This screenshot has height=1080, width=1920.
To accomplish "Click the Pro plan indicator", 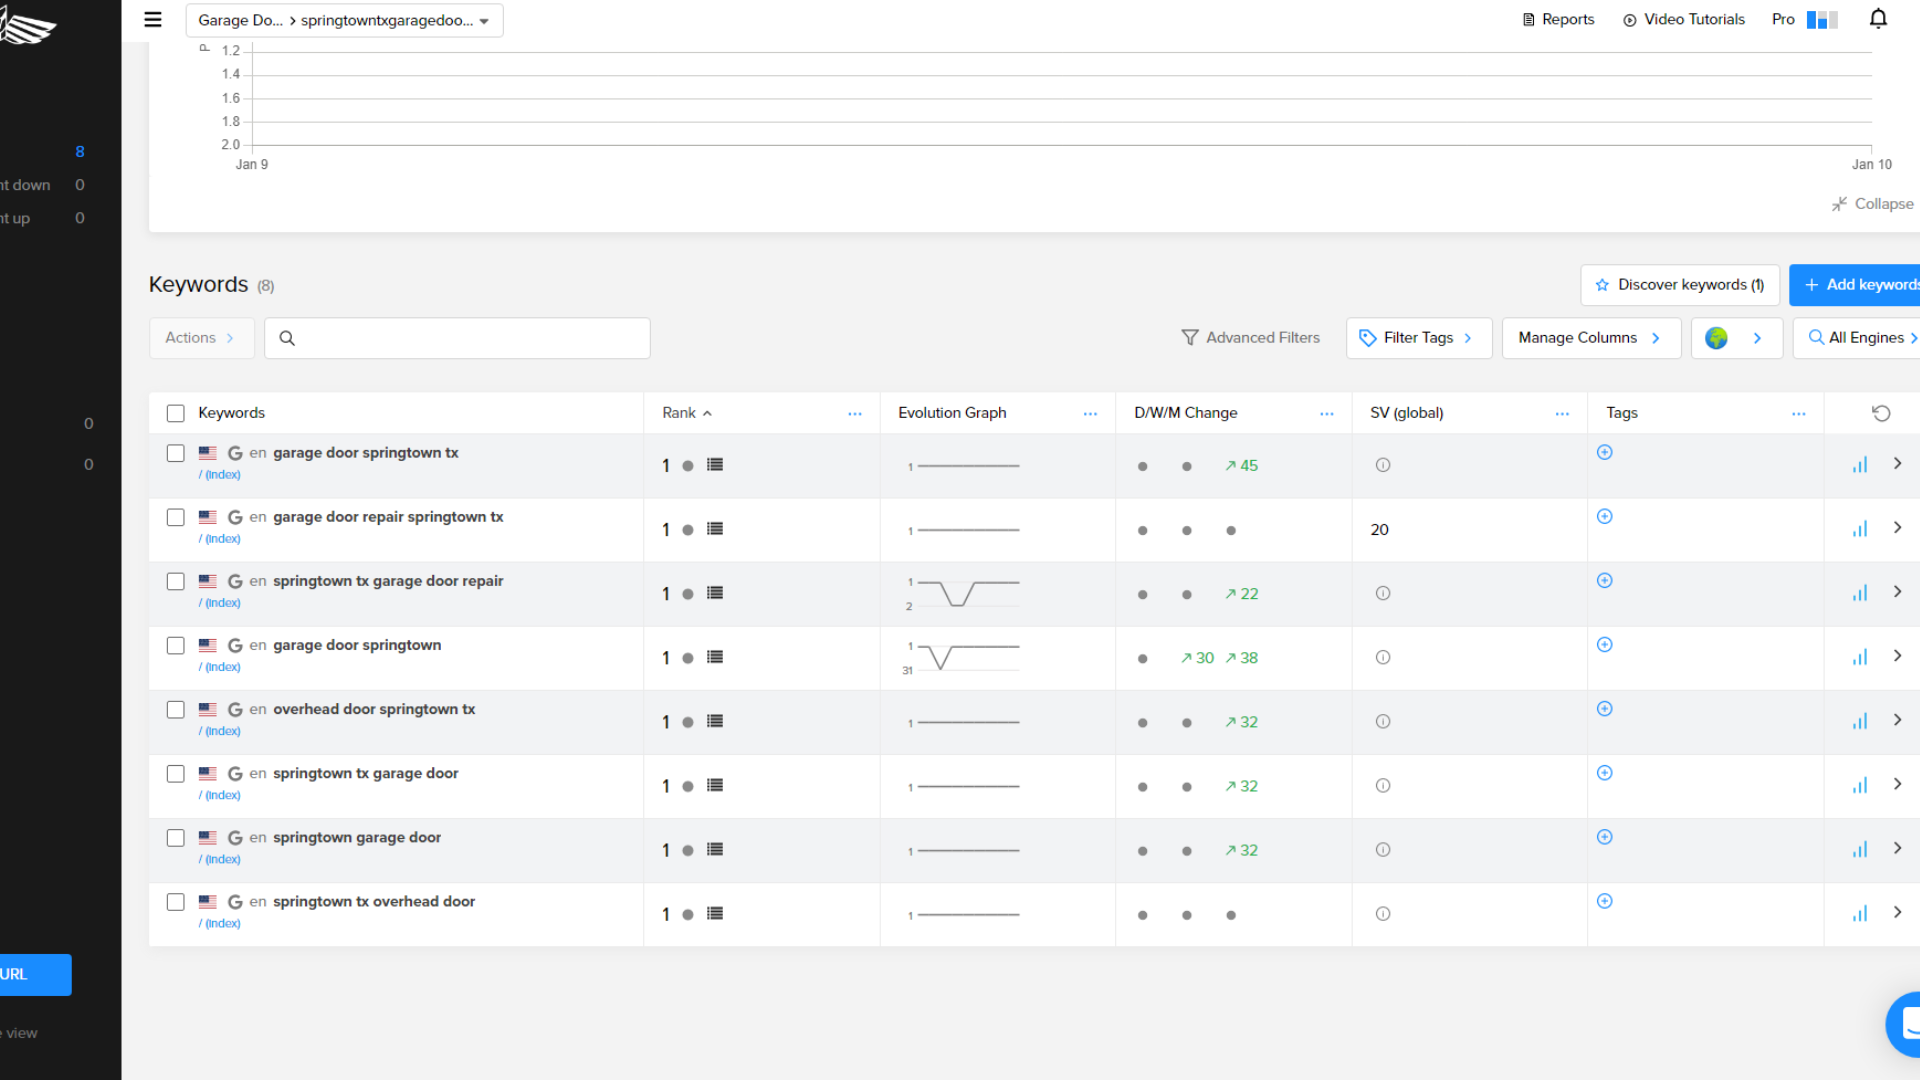I will tap(1805, 19).
